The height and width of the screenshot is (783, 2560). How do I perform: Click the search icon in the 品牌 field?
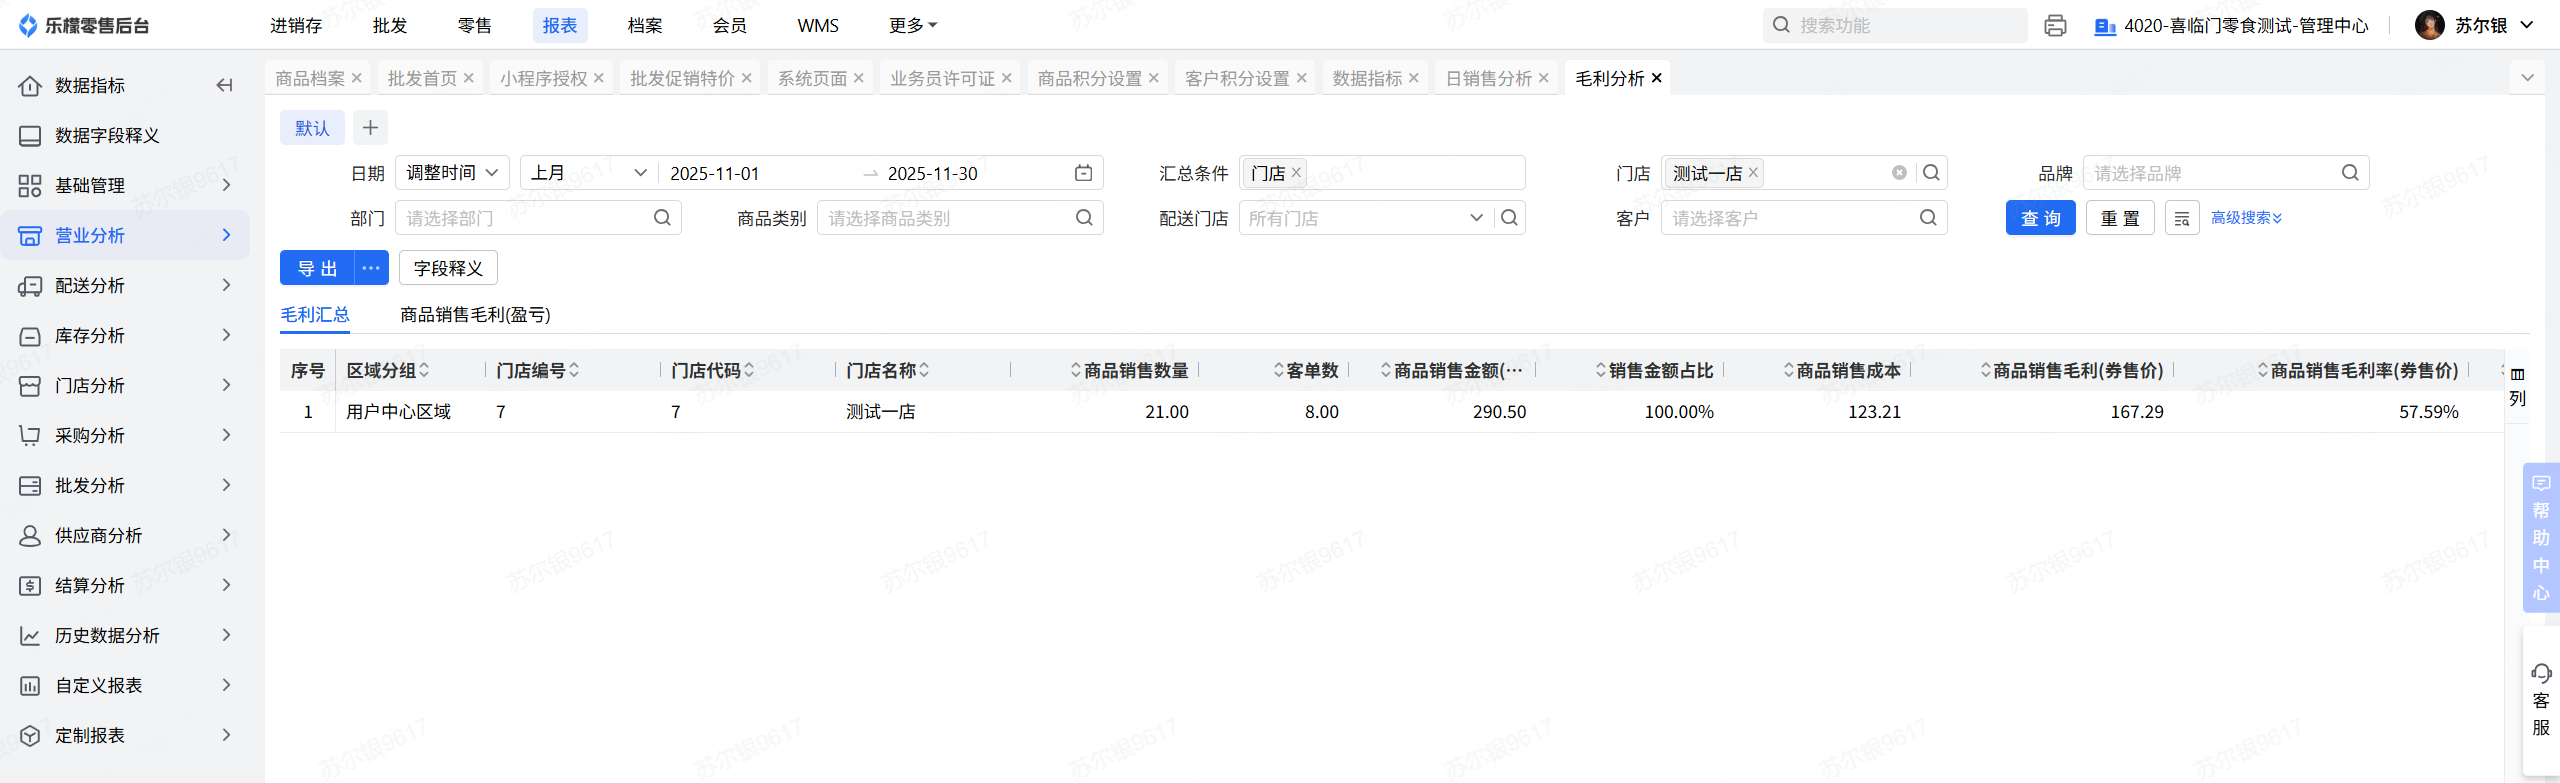(x=2350, y=173)
